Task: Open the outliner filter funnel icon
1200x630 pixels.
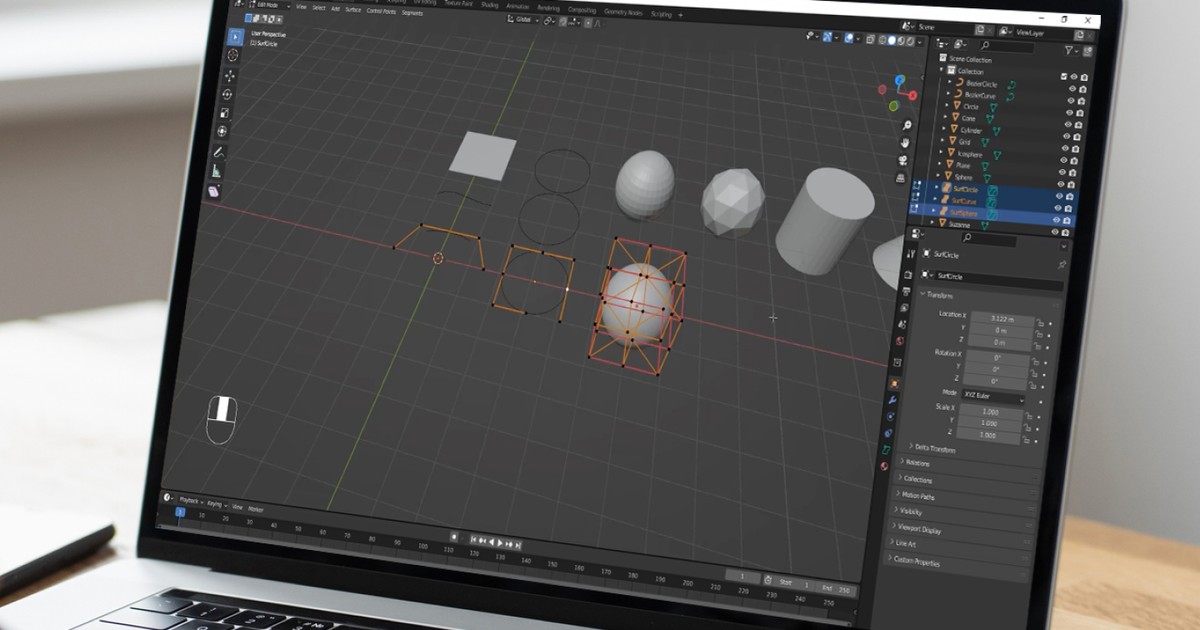Action: [1069, 49]
